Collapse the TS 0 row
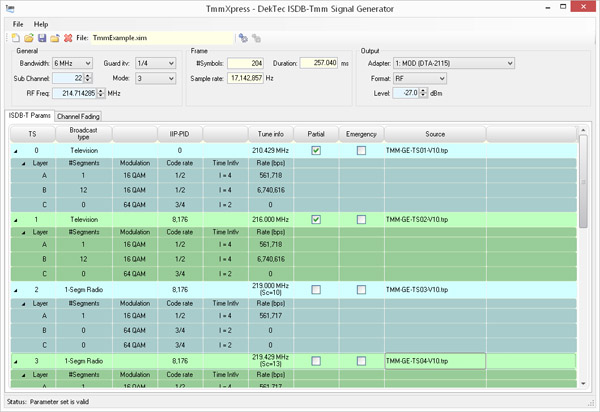The height and width of the screenshot is (412, 600). tap(16, 151)
